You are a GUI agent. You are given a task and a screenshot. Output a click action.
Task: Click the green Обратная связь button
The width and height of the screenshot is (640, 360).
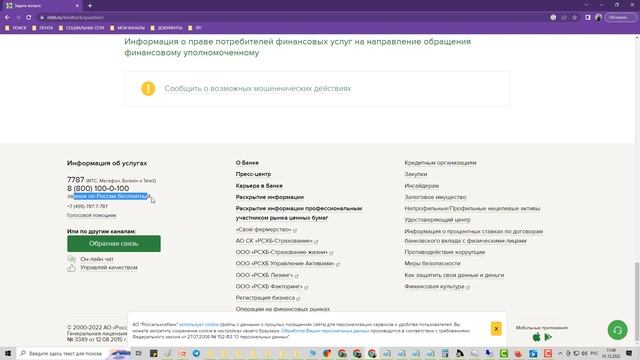point(114,244)
